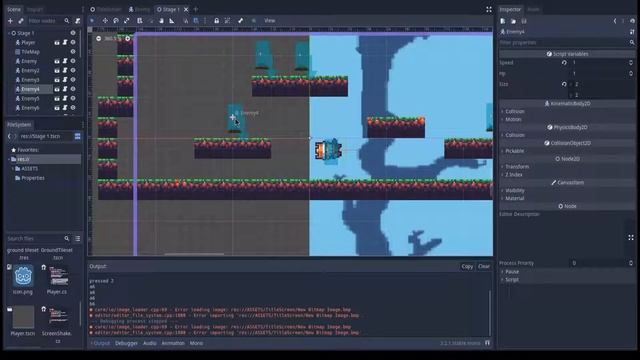Go to the previous edited object in Inspector
Screen dimensions: 640x360
[x=615, y=21]
